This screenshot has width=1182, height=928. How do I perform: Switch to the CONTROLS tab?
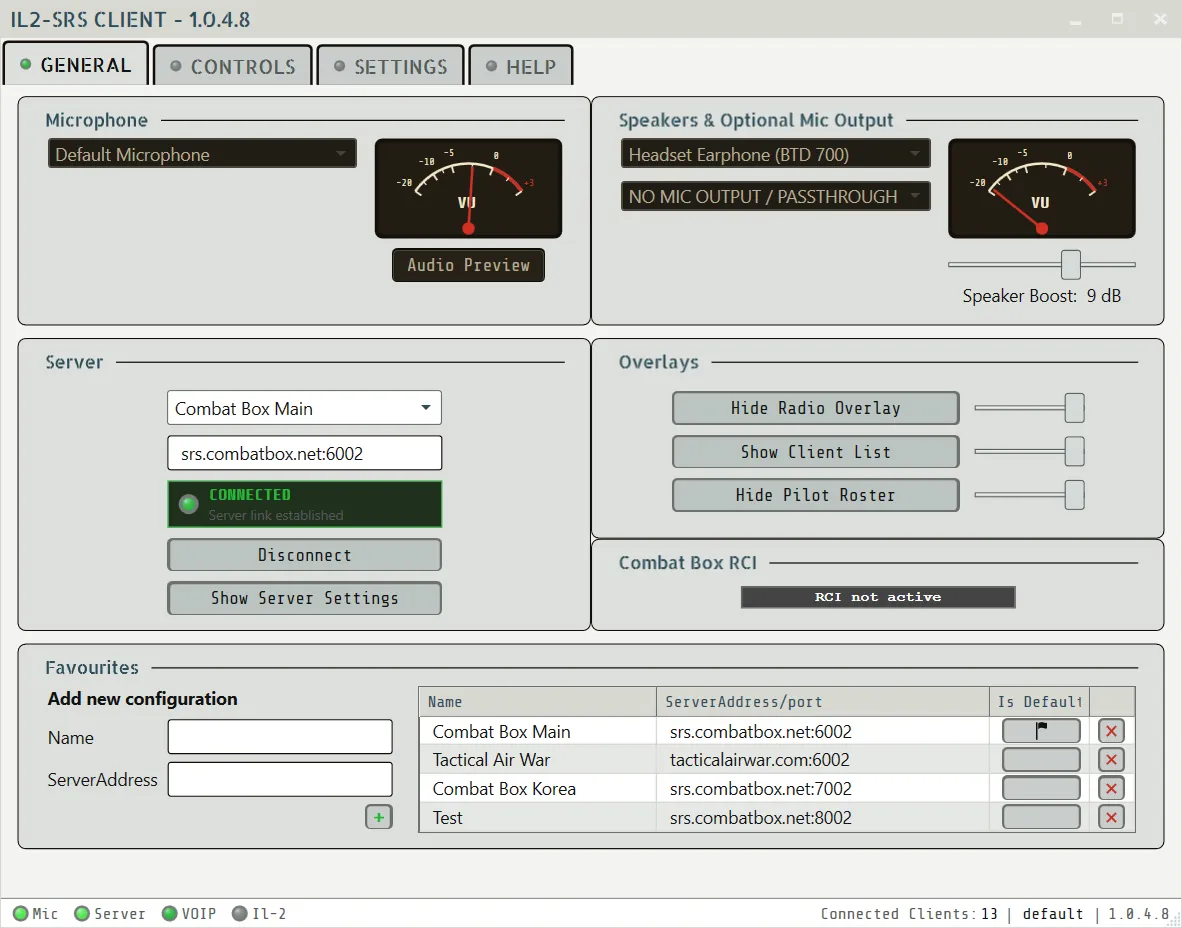[233, 66]
